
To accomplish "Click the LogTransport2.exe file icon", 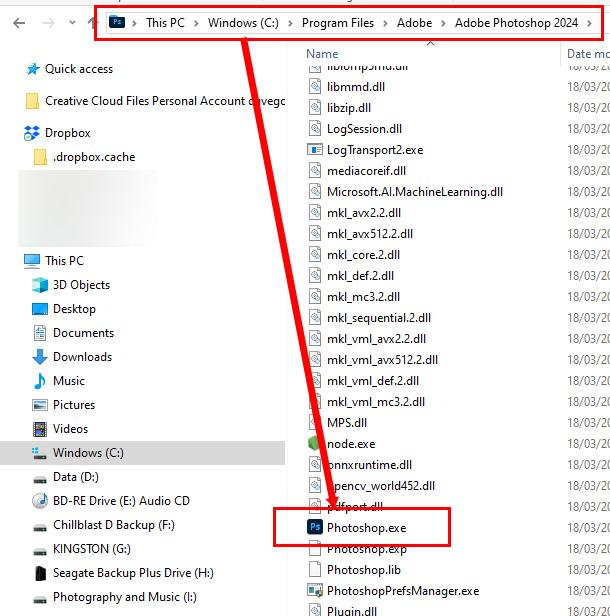I will point(314,149).
